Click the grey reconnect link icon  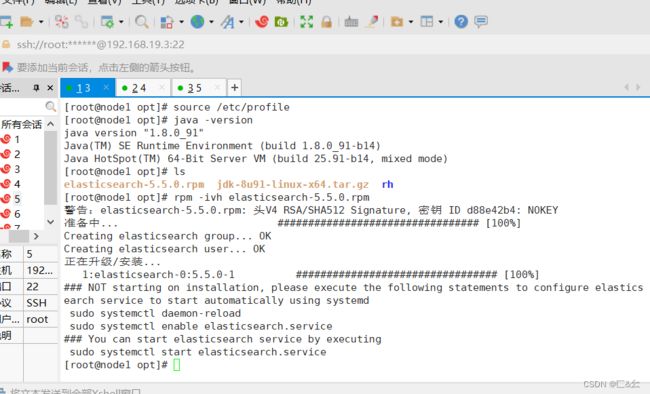coord(82,22)
